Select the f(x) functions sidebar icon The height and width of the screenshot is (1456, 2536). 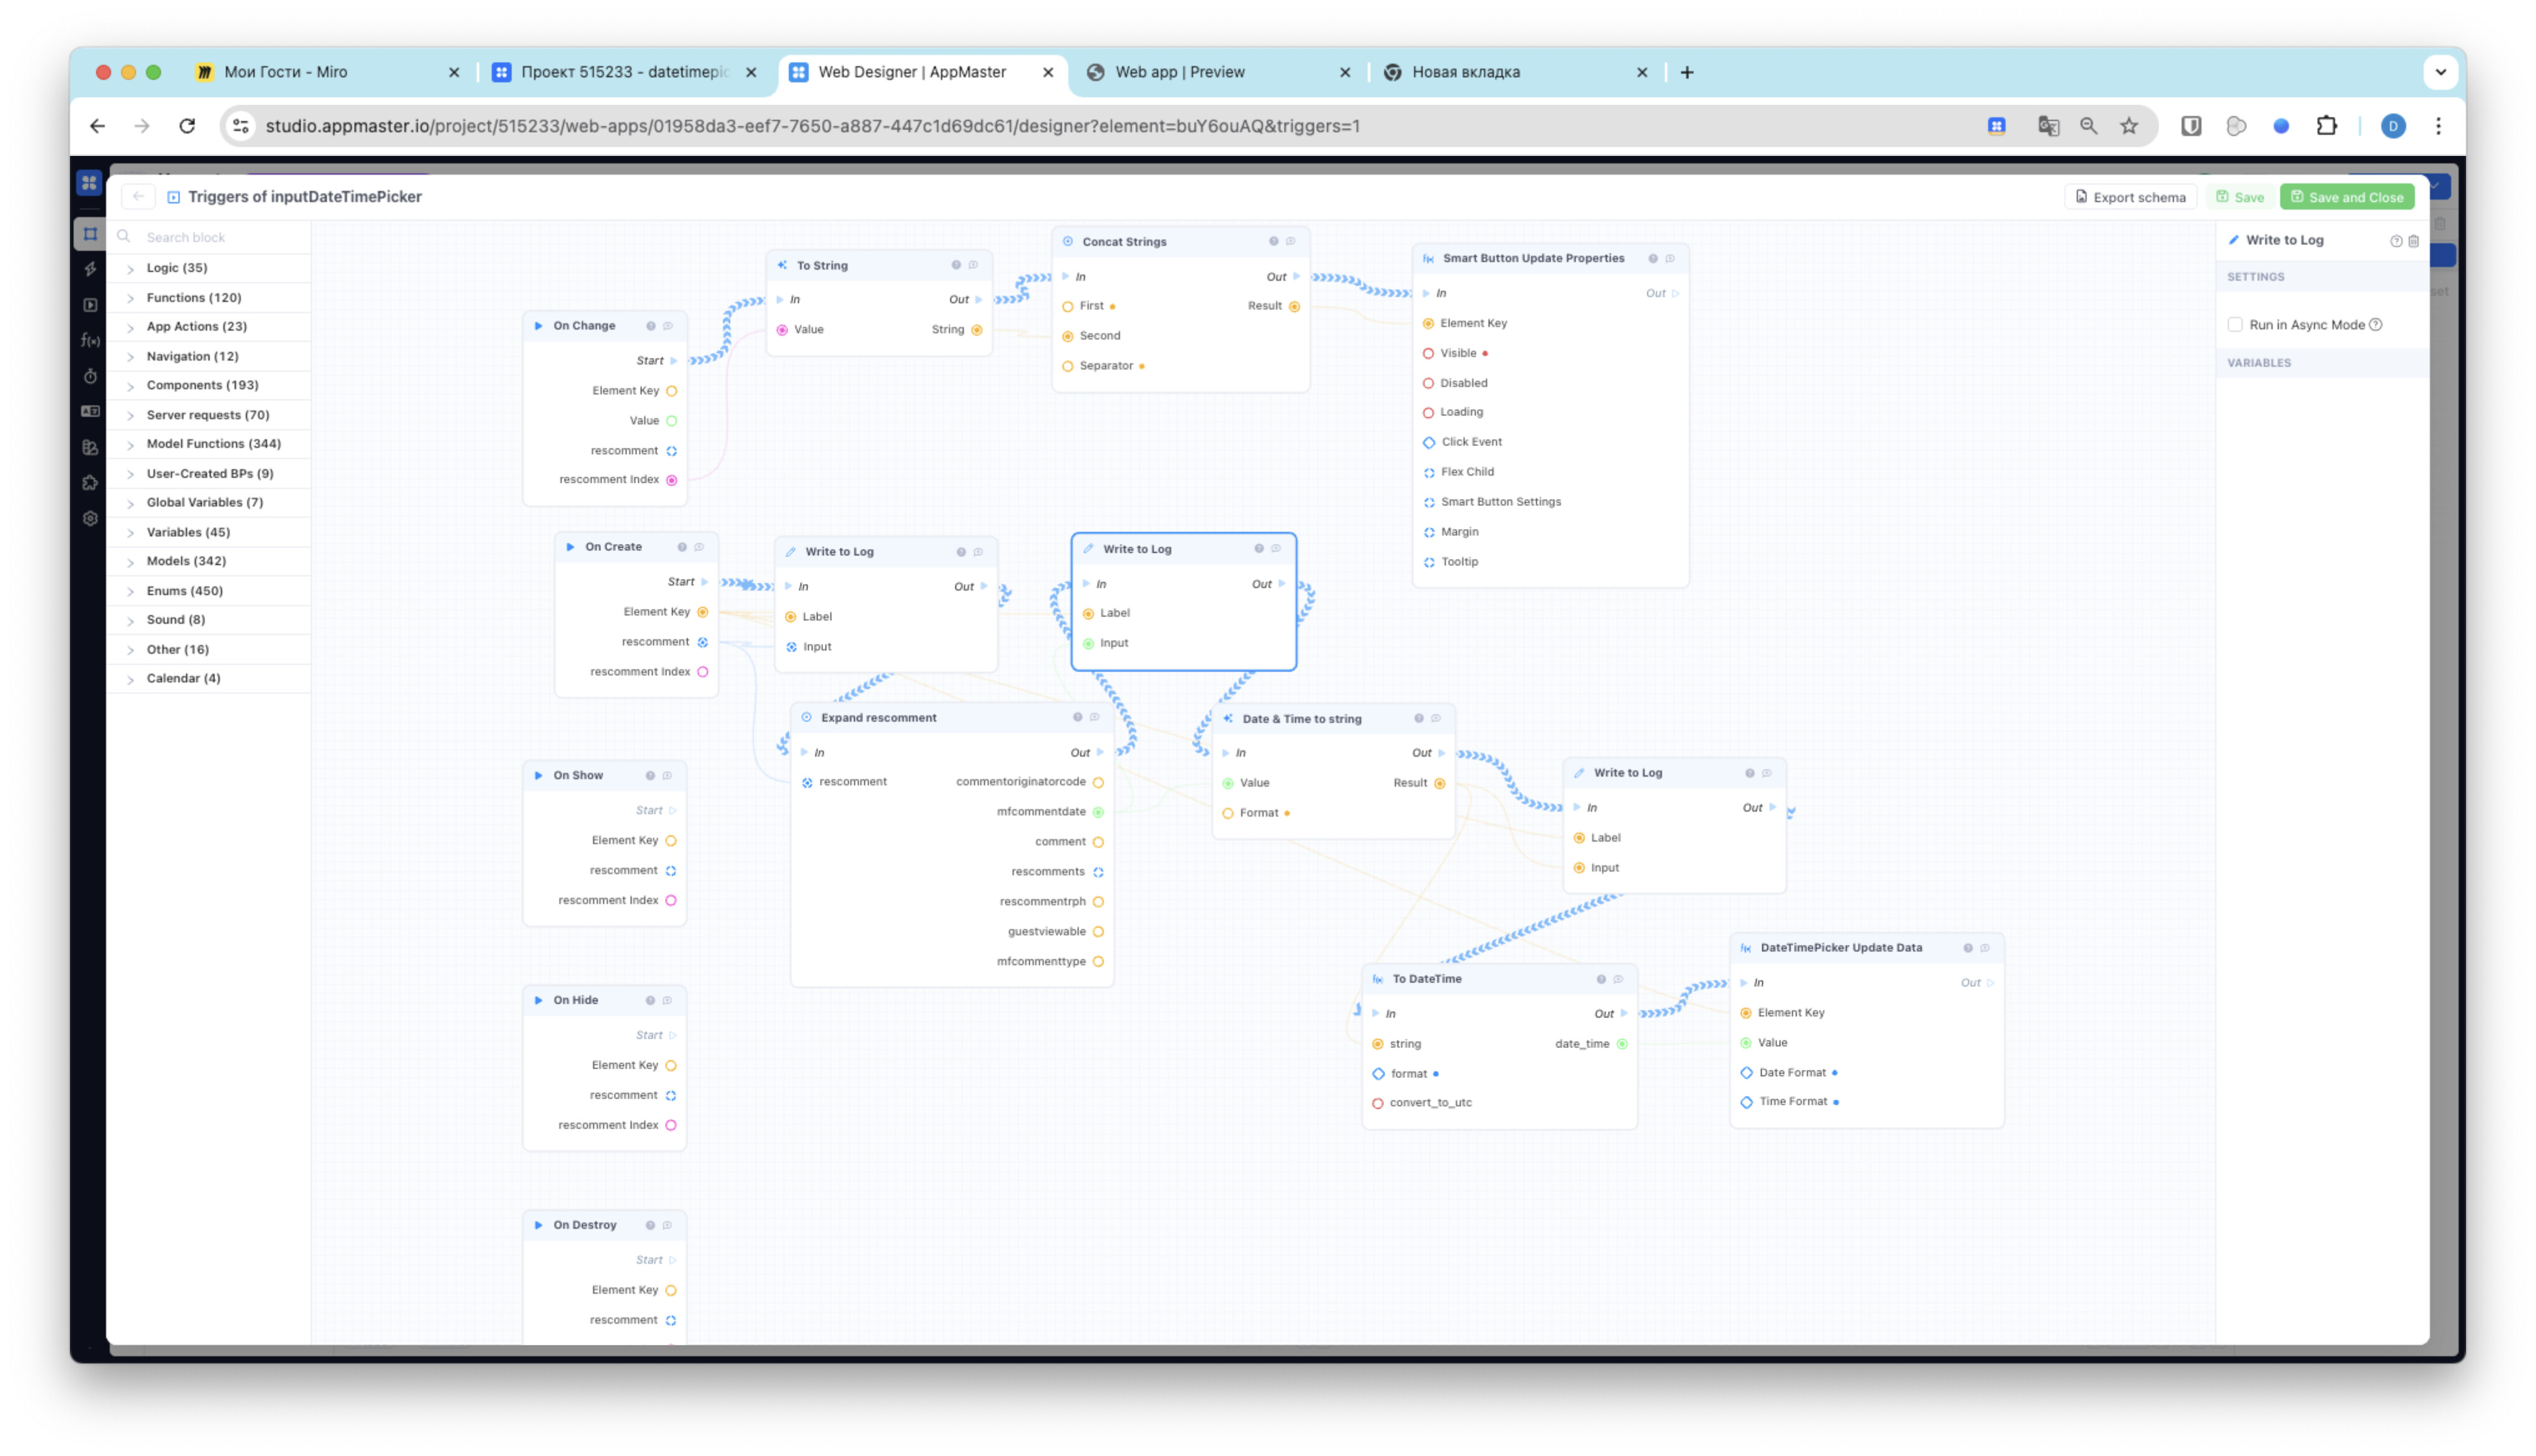[x=90, y=341]
